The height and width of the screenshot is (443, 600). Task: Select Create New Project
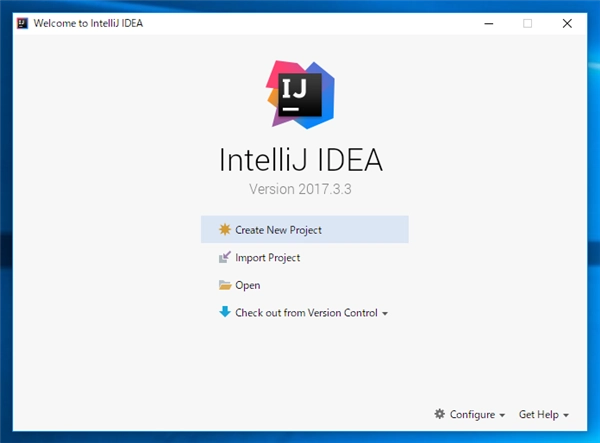pos(305,230)
